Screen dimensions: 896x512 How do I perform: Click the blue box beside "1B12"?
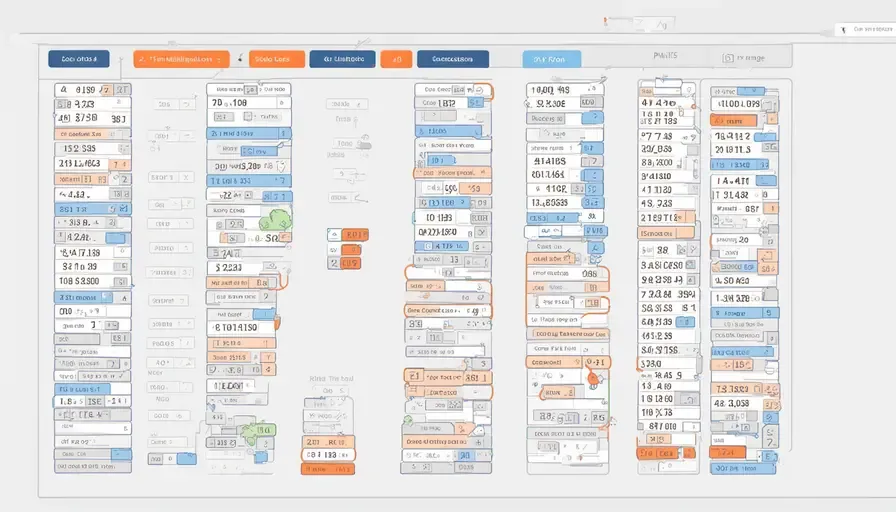[x=475, y=103]
